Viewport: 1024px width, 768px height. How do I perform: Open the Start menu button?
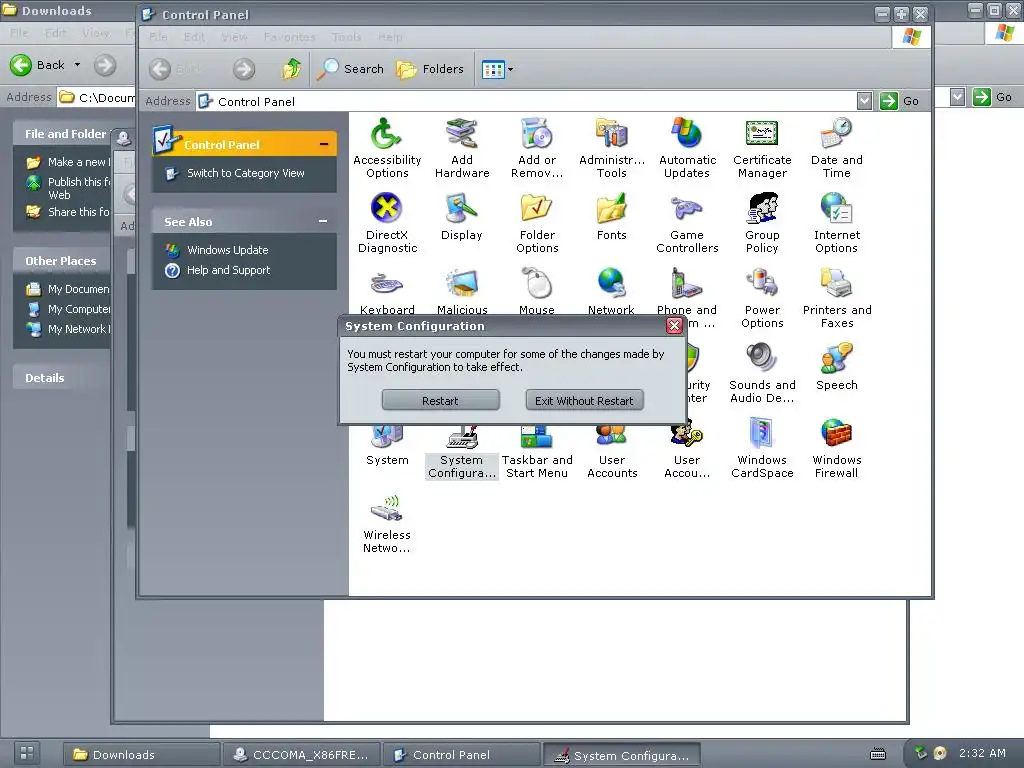(27, 752)
